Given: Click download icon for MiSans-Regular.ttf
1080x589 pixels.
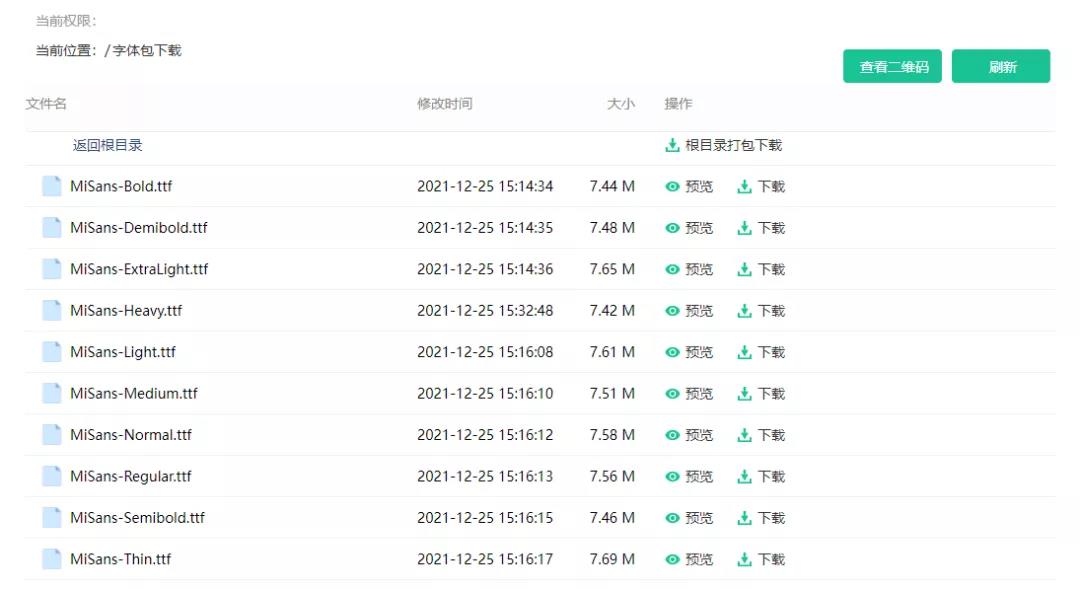Looking at the screenshot, I should (x=744, y=476).
